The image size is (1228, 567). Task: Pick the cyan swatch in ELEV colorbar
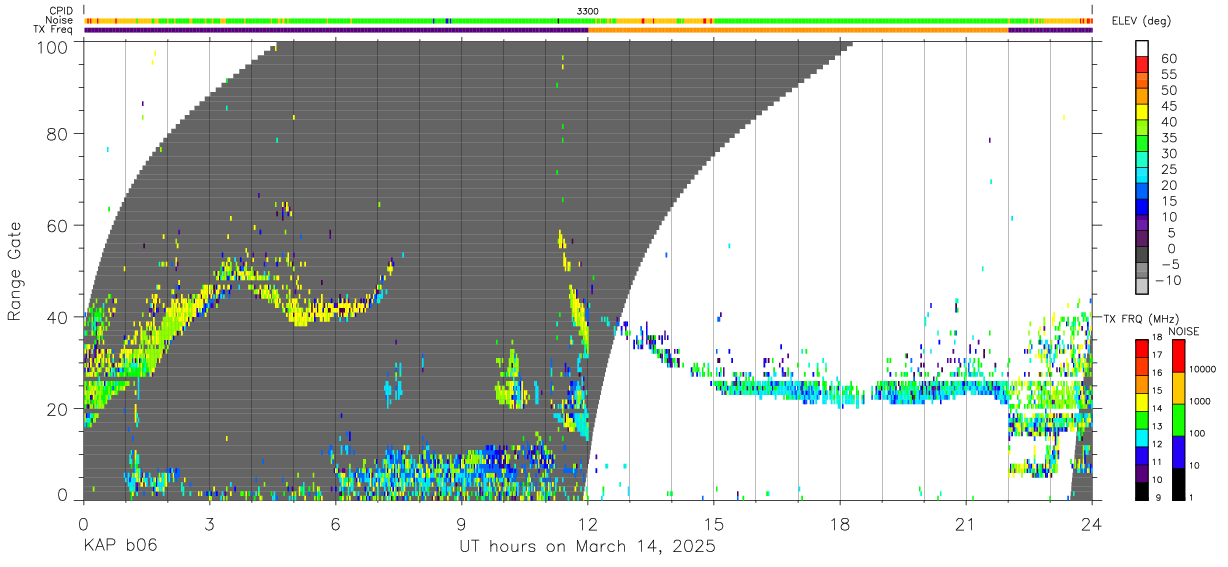(x=1142, y=175)
